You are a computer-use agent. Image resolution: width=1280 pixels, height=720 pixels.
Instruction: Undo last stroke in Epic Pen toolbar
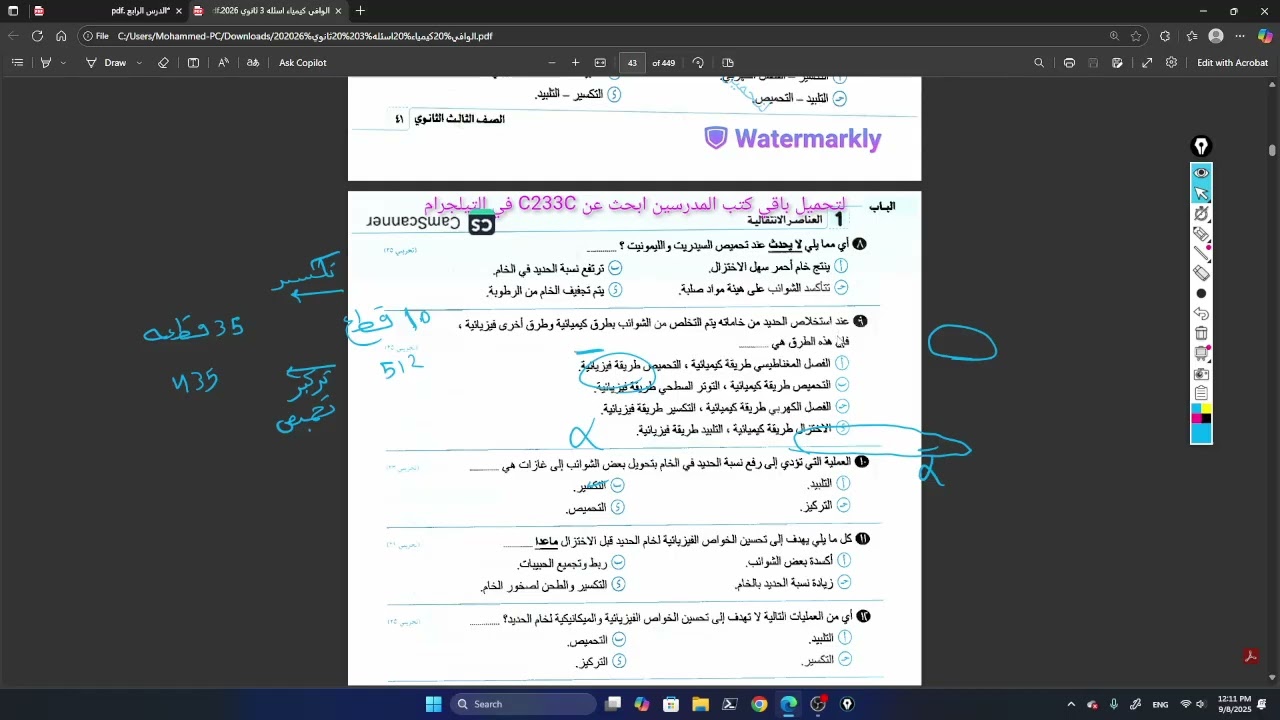pos(1201,313)
